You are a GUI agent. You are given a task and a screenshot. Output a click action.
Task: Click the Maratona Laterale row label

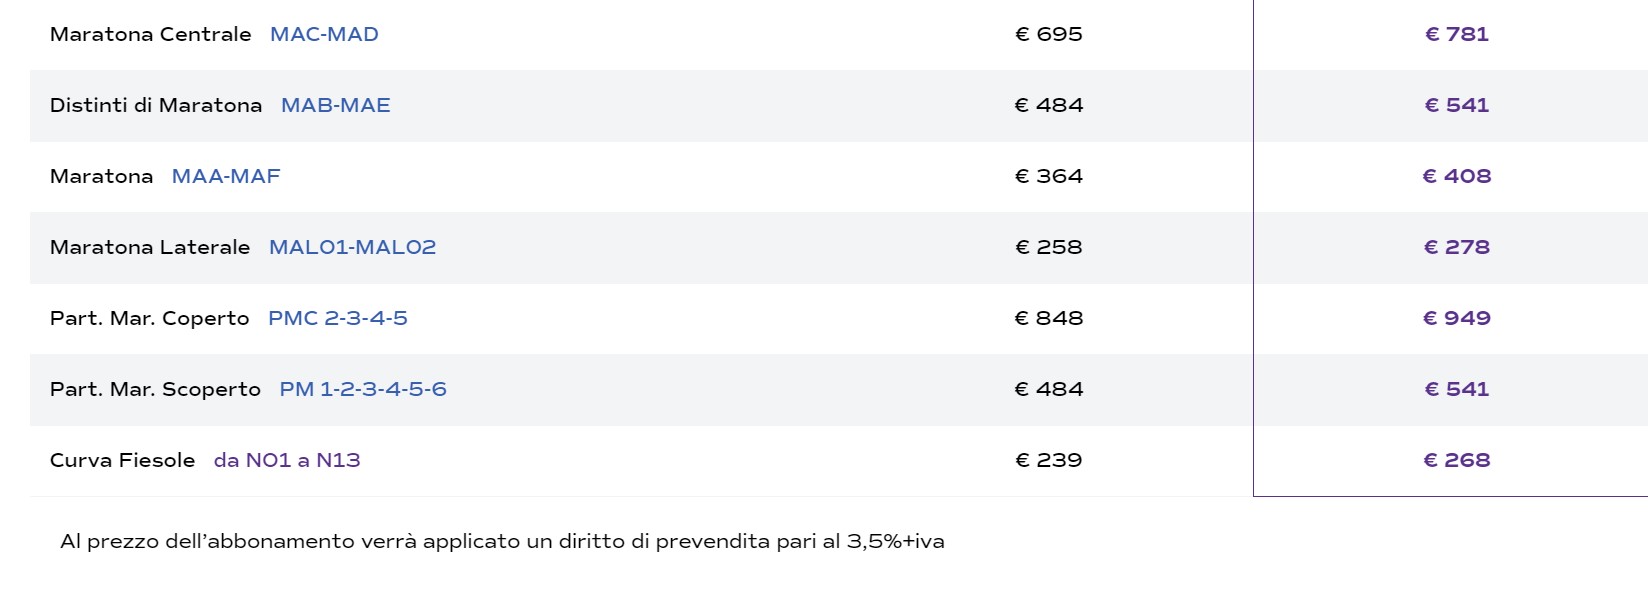tap(150, 247)
